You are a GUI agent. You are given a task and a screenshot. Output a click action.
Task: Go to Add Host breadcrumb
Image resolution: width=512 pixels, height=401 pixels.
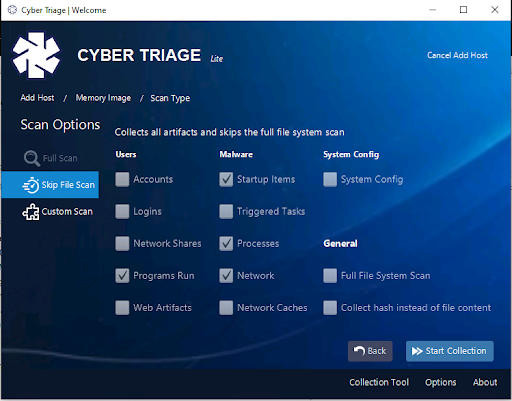point(37,98)
